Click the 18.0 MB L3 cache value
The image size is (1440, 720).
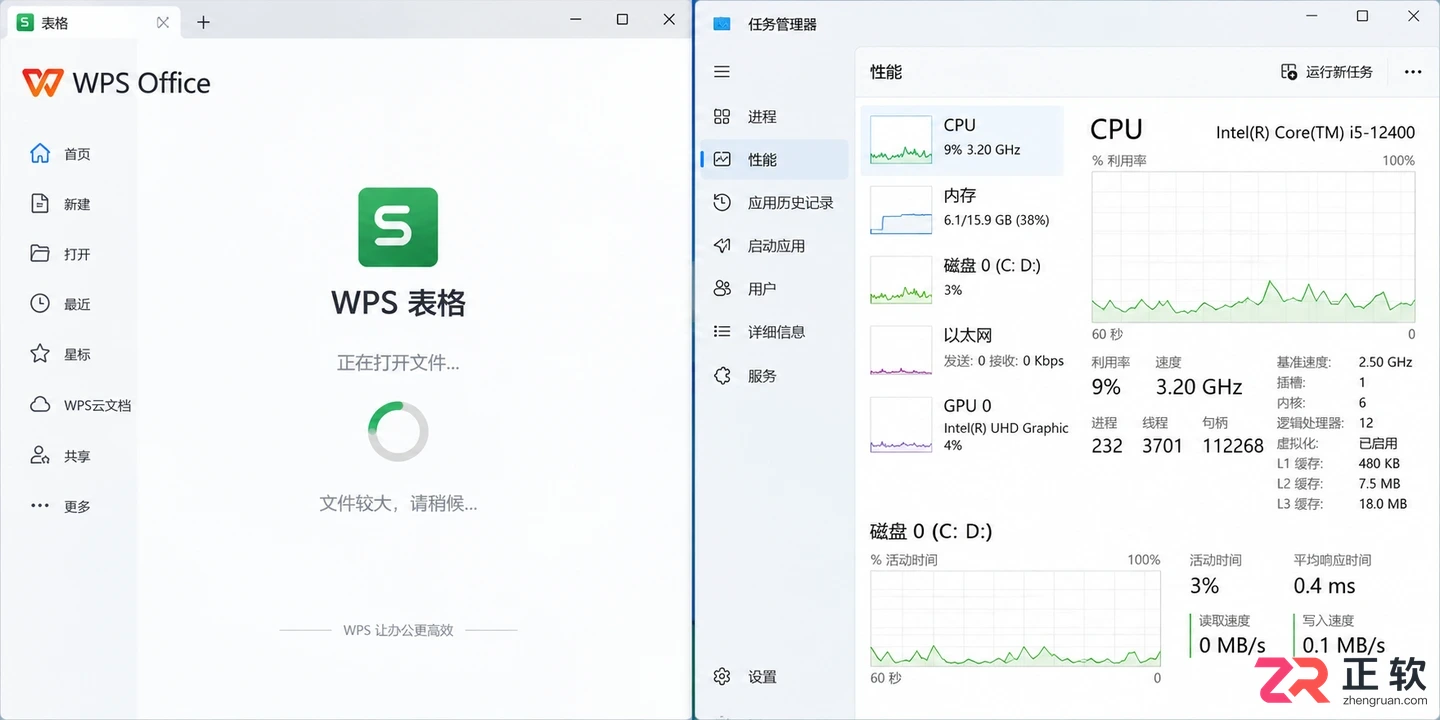tap(1383, 504)
